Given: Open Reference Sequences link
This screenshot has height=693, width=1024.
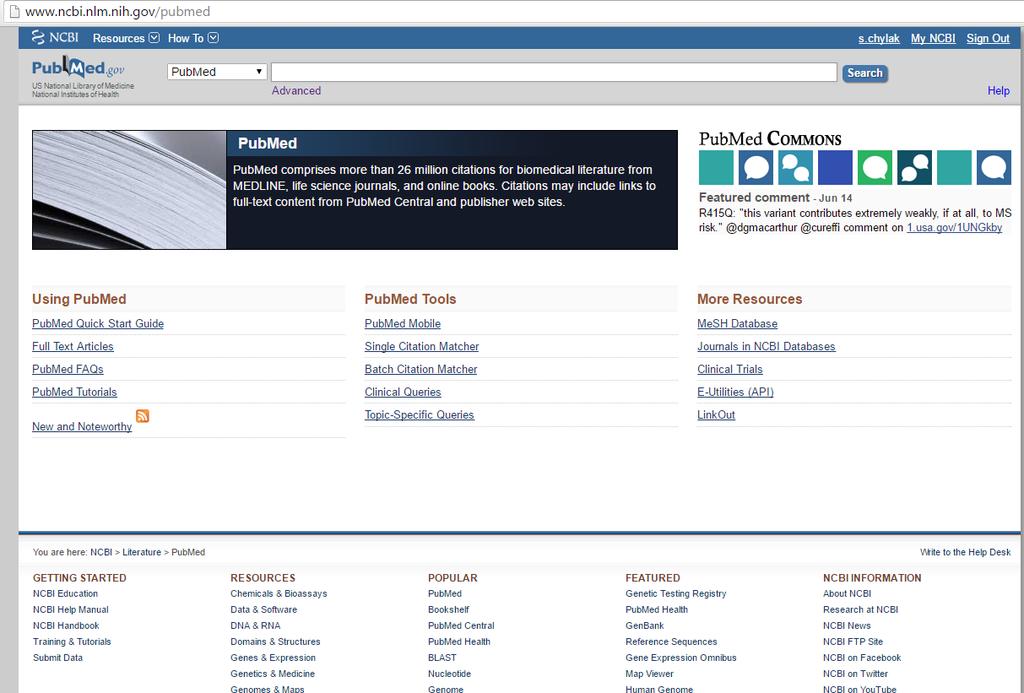Looking at the screenshot, I should coord(671,641).
